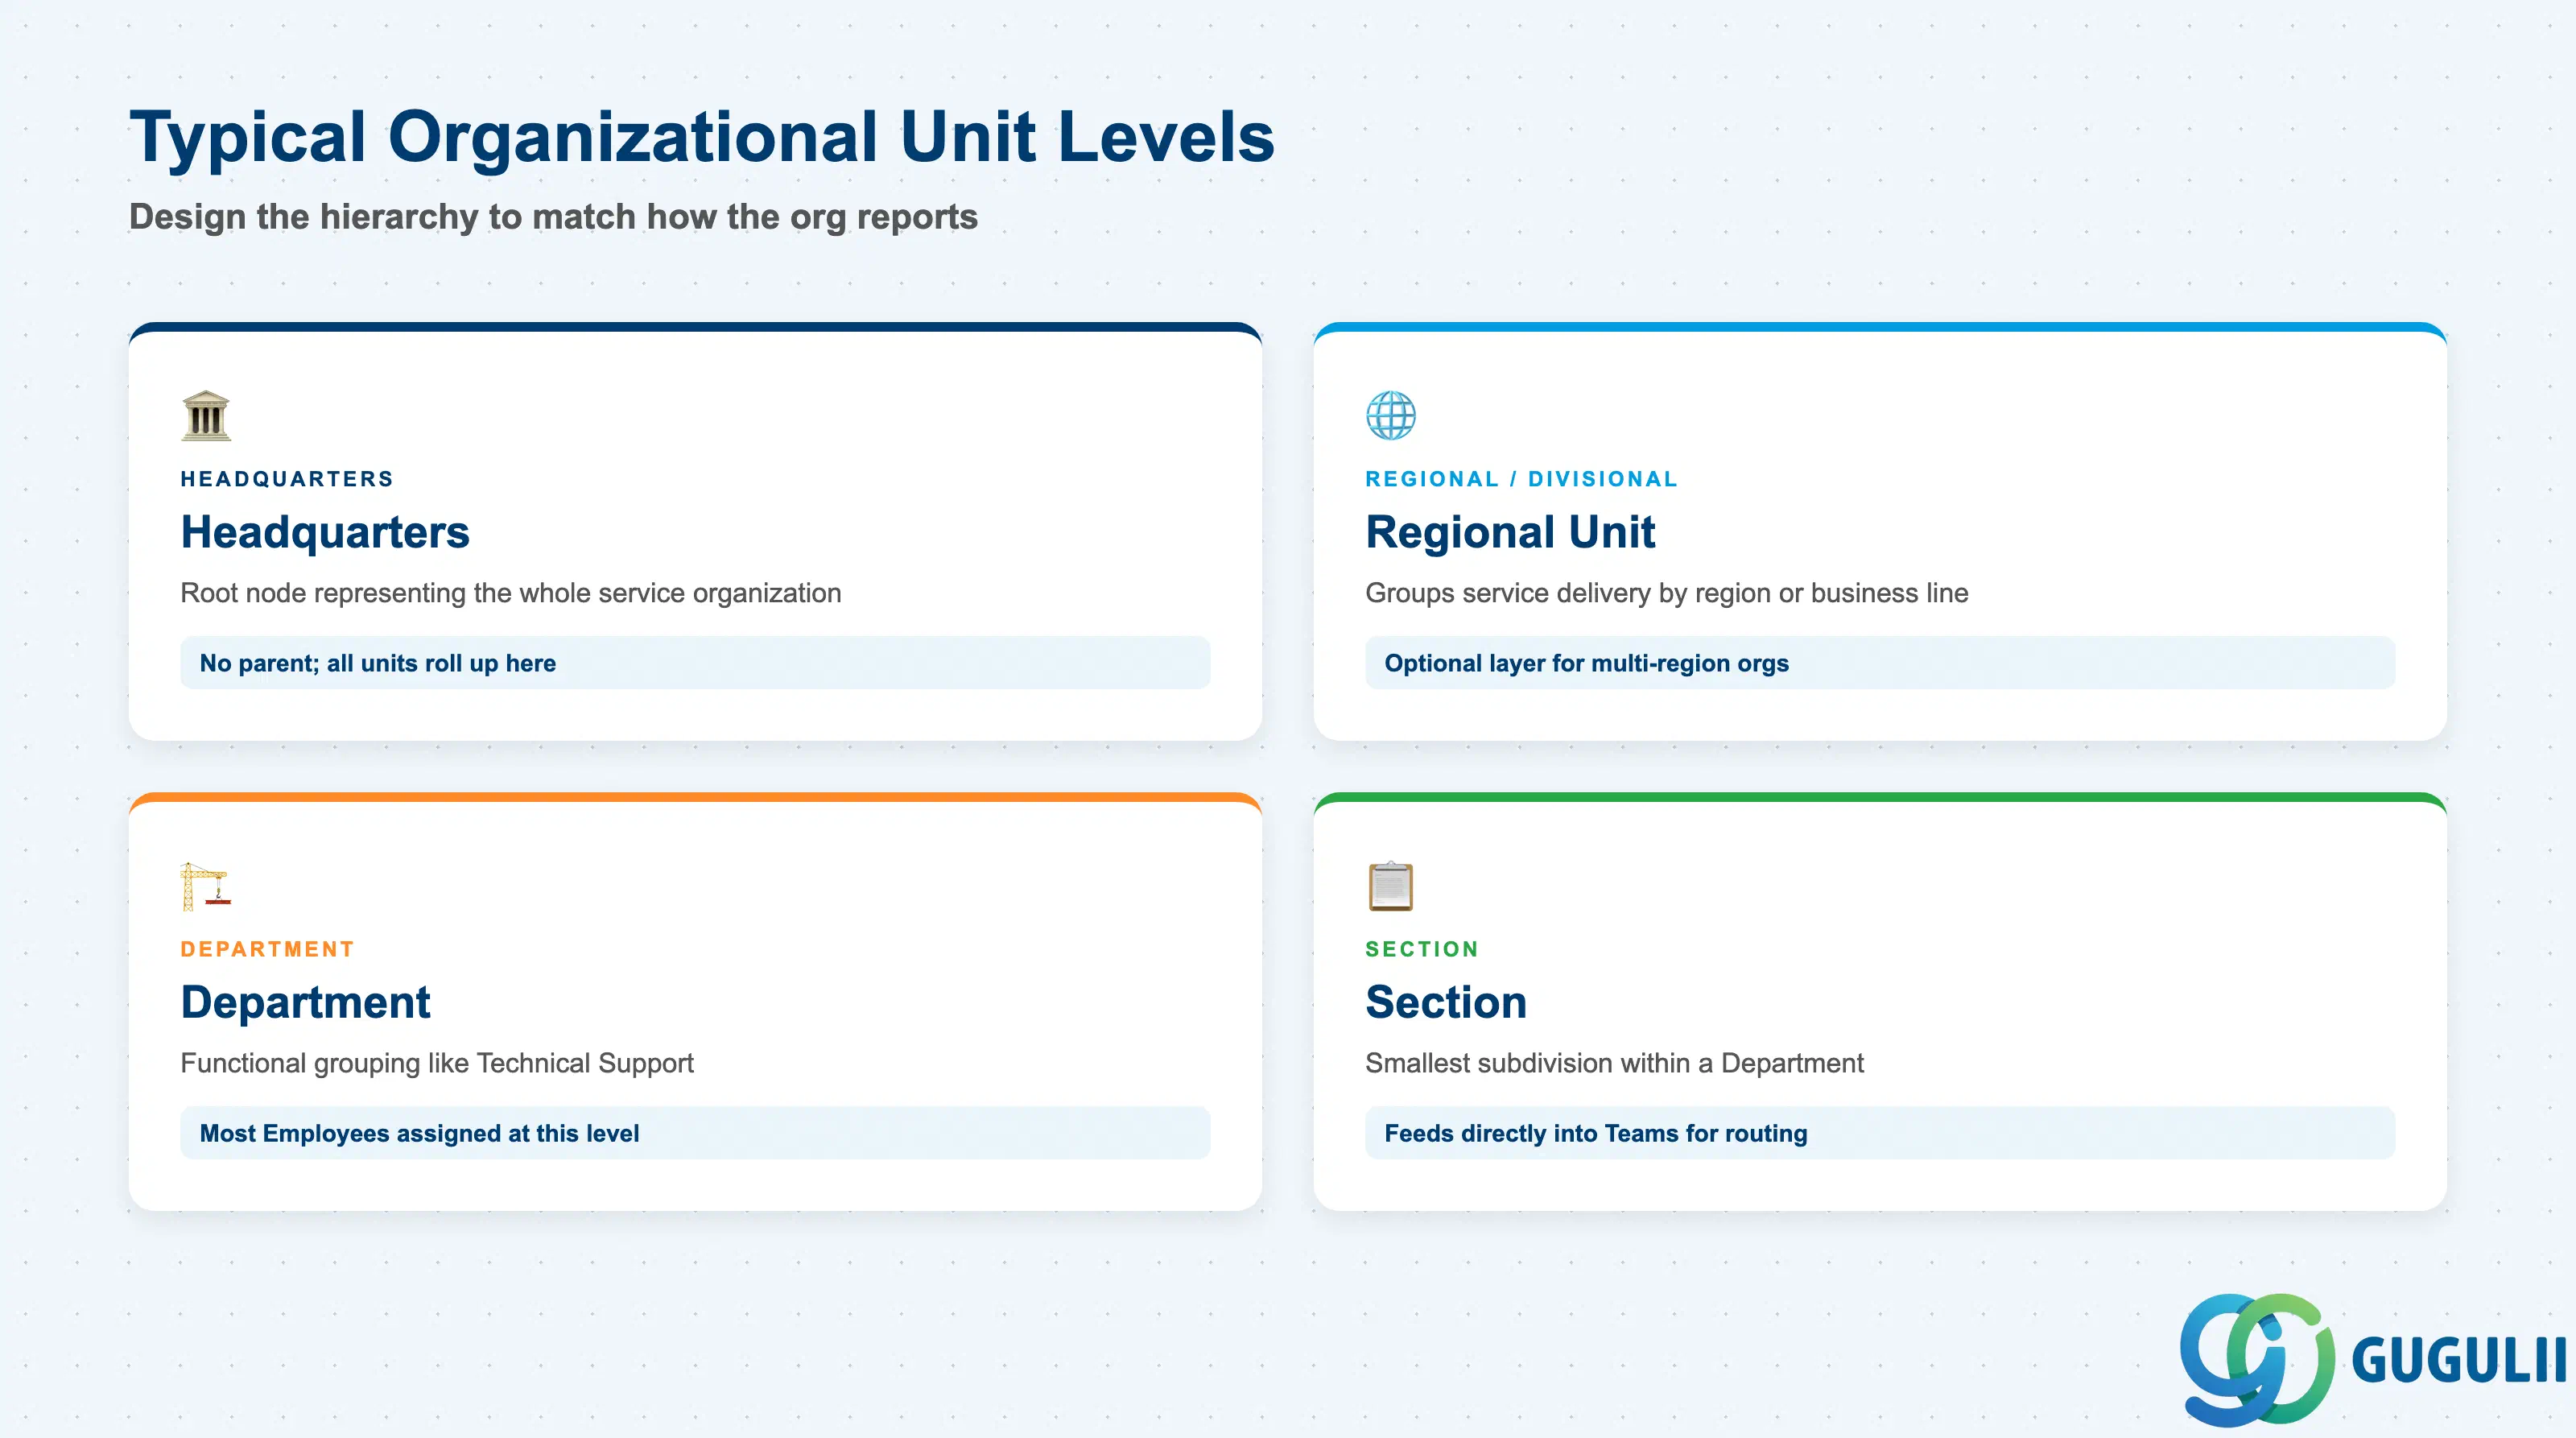Select the Headquarters card heading
This screenshot has height=1438, width=2576.
(325, 532)
